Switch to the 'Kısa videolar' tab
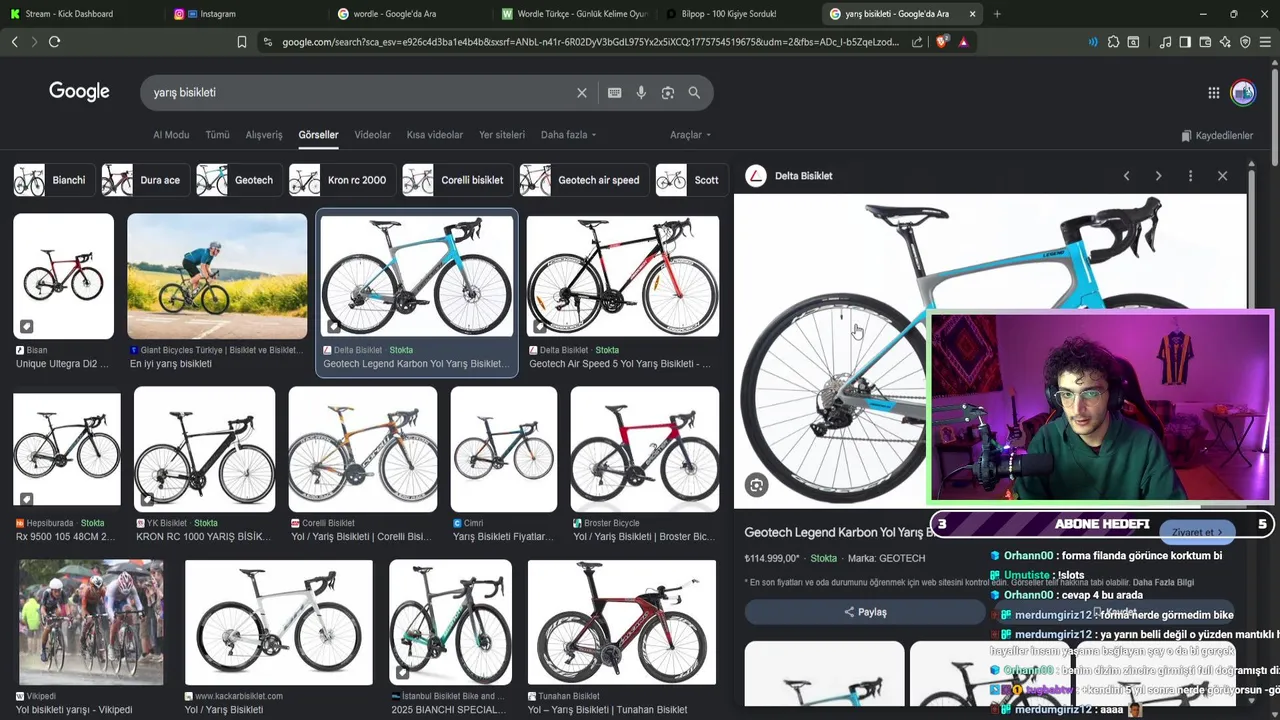 coord(435,135)
